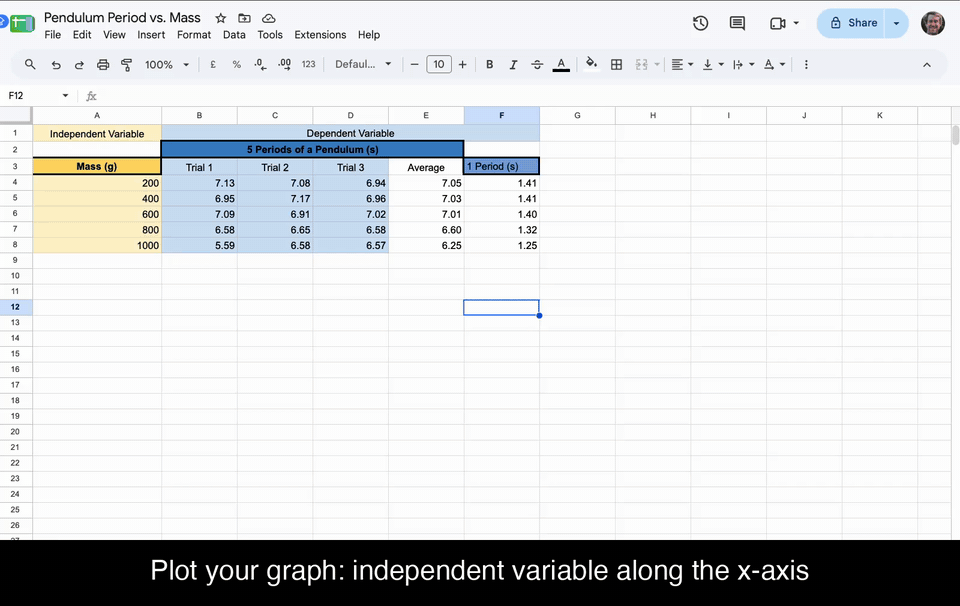Open fill color paint bucket
The width and height of the screenshot is (960, 606).
[x=591, y=64]
